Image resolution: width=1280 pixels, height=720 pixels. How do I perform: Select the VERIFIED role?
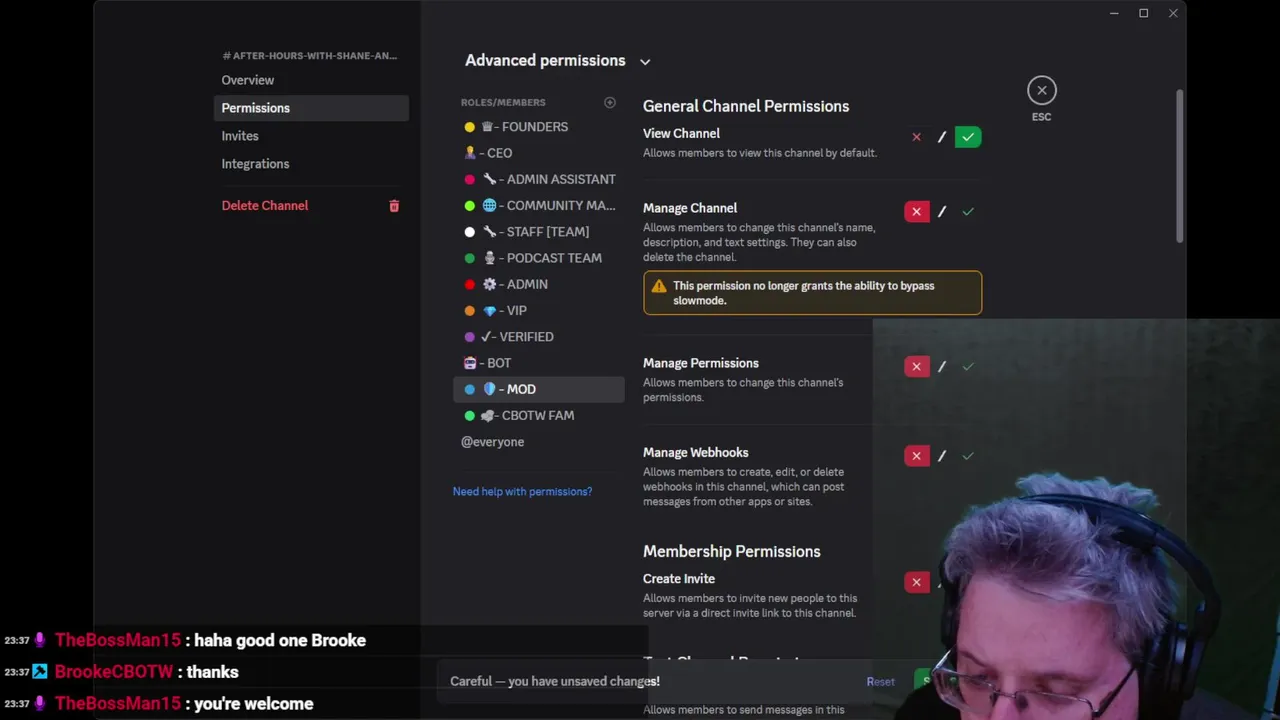pos(539,337)
